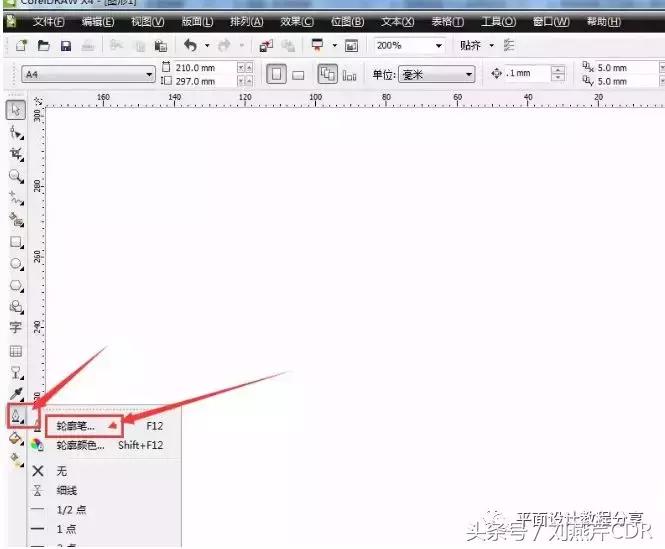Open the A4 paper size dropdown
Image resolution: width=665 pixels, height=549 pixels.
click(149, 75)
